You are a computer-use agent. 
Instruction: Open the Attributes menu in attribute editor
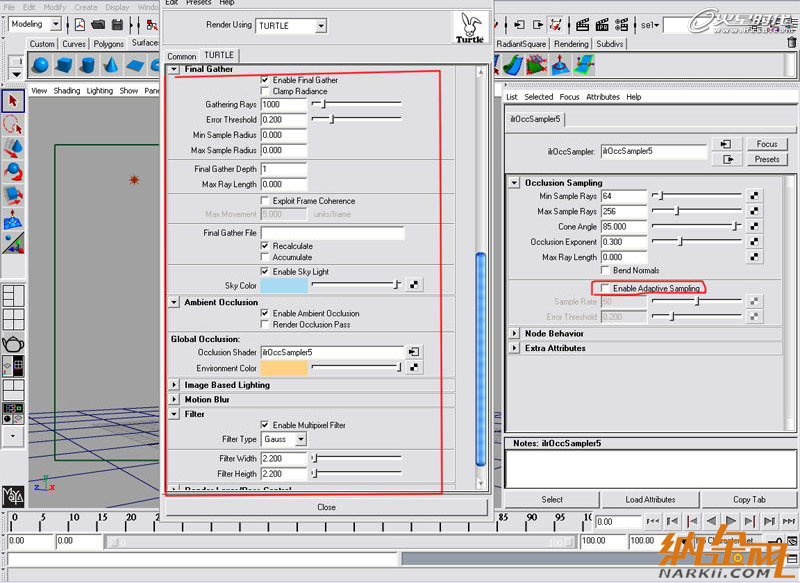(x=602, y=97)
